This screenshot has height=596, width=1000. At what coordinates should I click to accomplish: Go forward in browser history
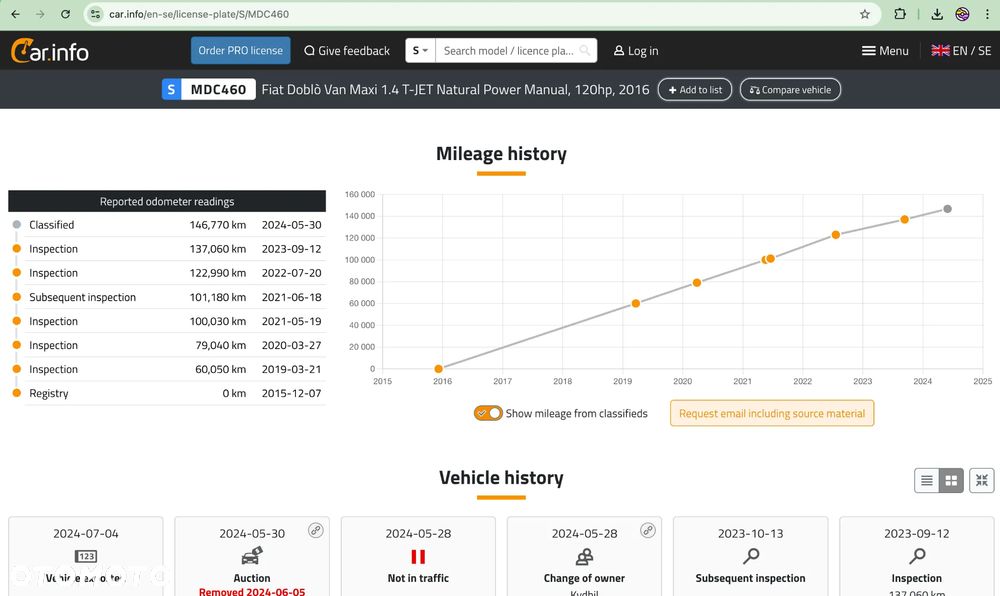pyautogui.click(x=40, y=14)
